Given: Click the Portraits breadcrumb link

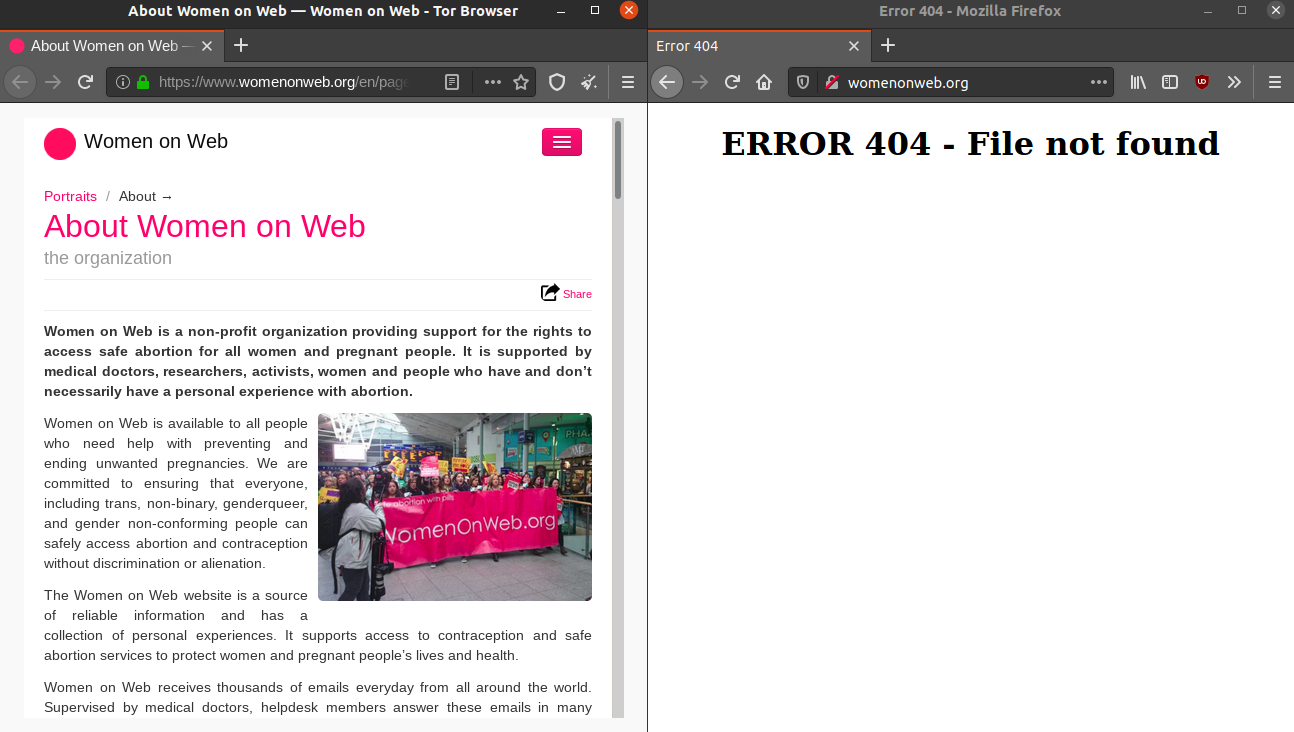Looking at the screenshot, I should 70,196.
